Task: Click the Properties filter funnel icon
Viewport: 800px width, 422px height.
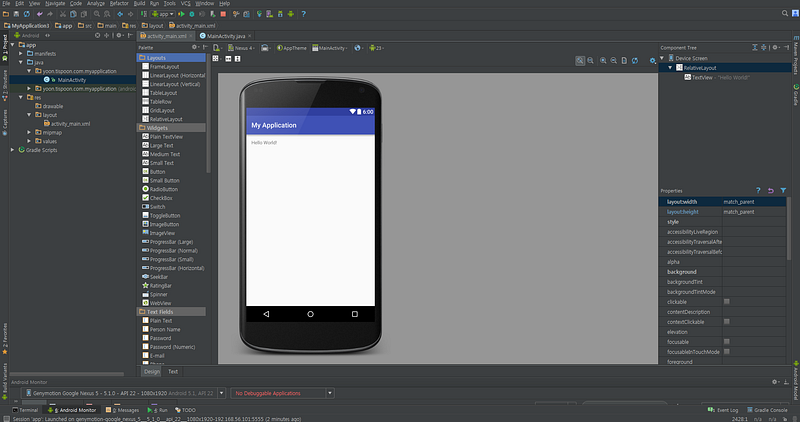Action: click(783, 190)
